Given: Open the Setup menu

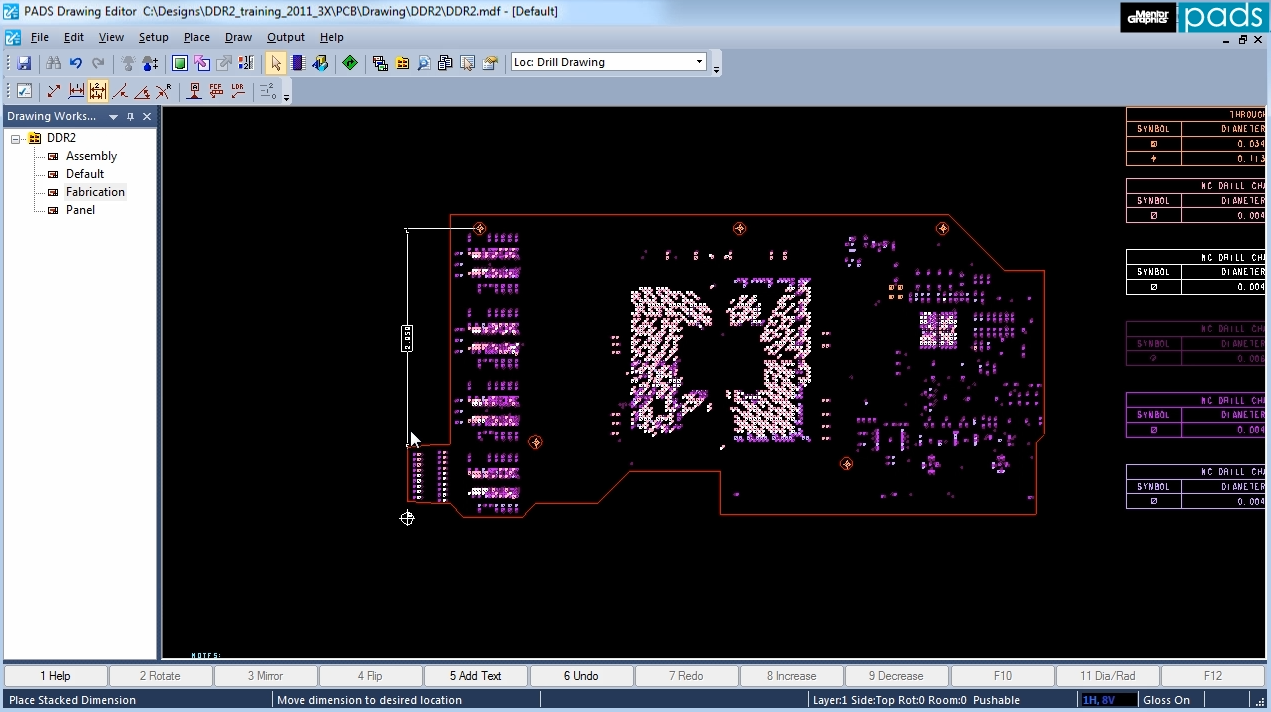Looking at the screenshot, I should click(x=153, y=37).
